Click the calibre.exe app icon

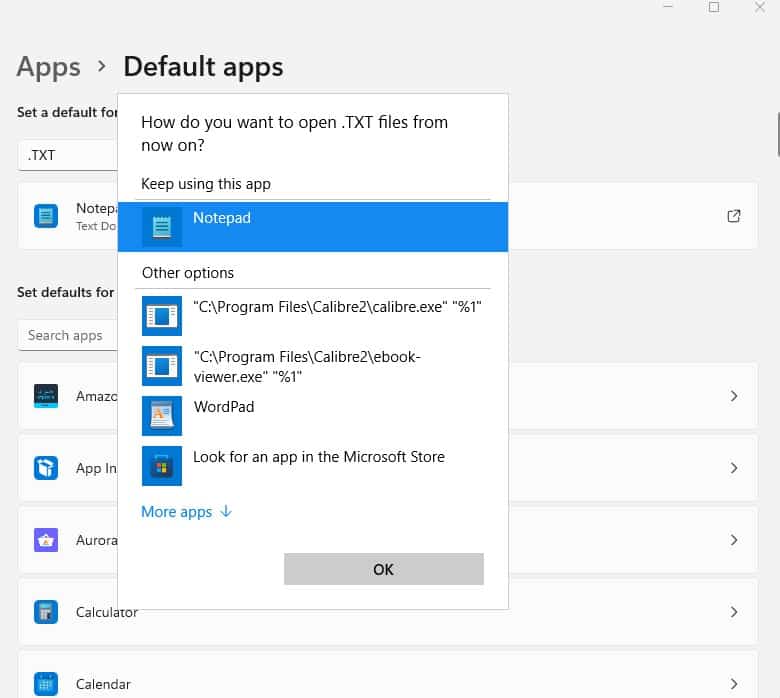point(162,315)
